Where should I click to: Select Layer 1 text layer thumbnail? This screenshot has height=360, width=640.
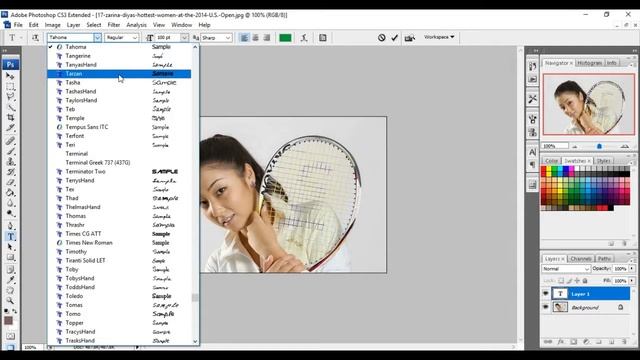[560, 293]
